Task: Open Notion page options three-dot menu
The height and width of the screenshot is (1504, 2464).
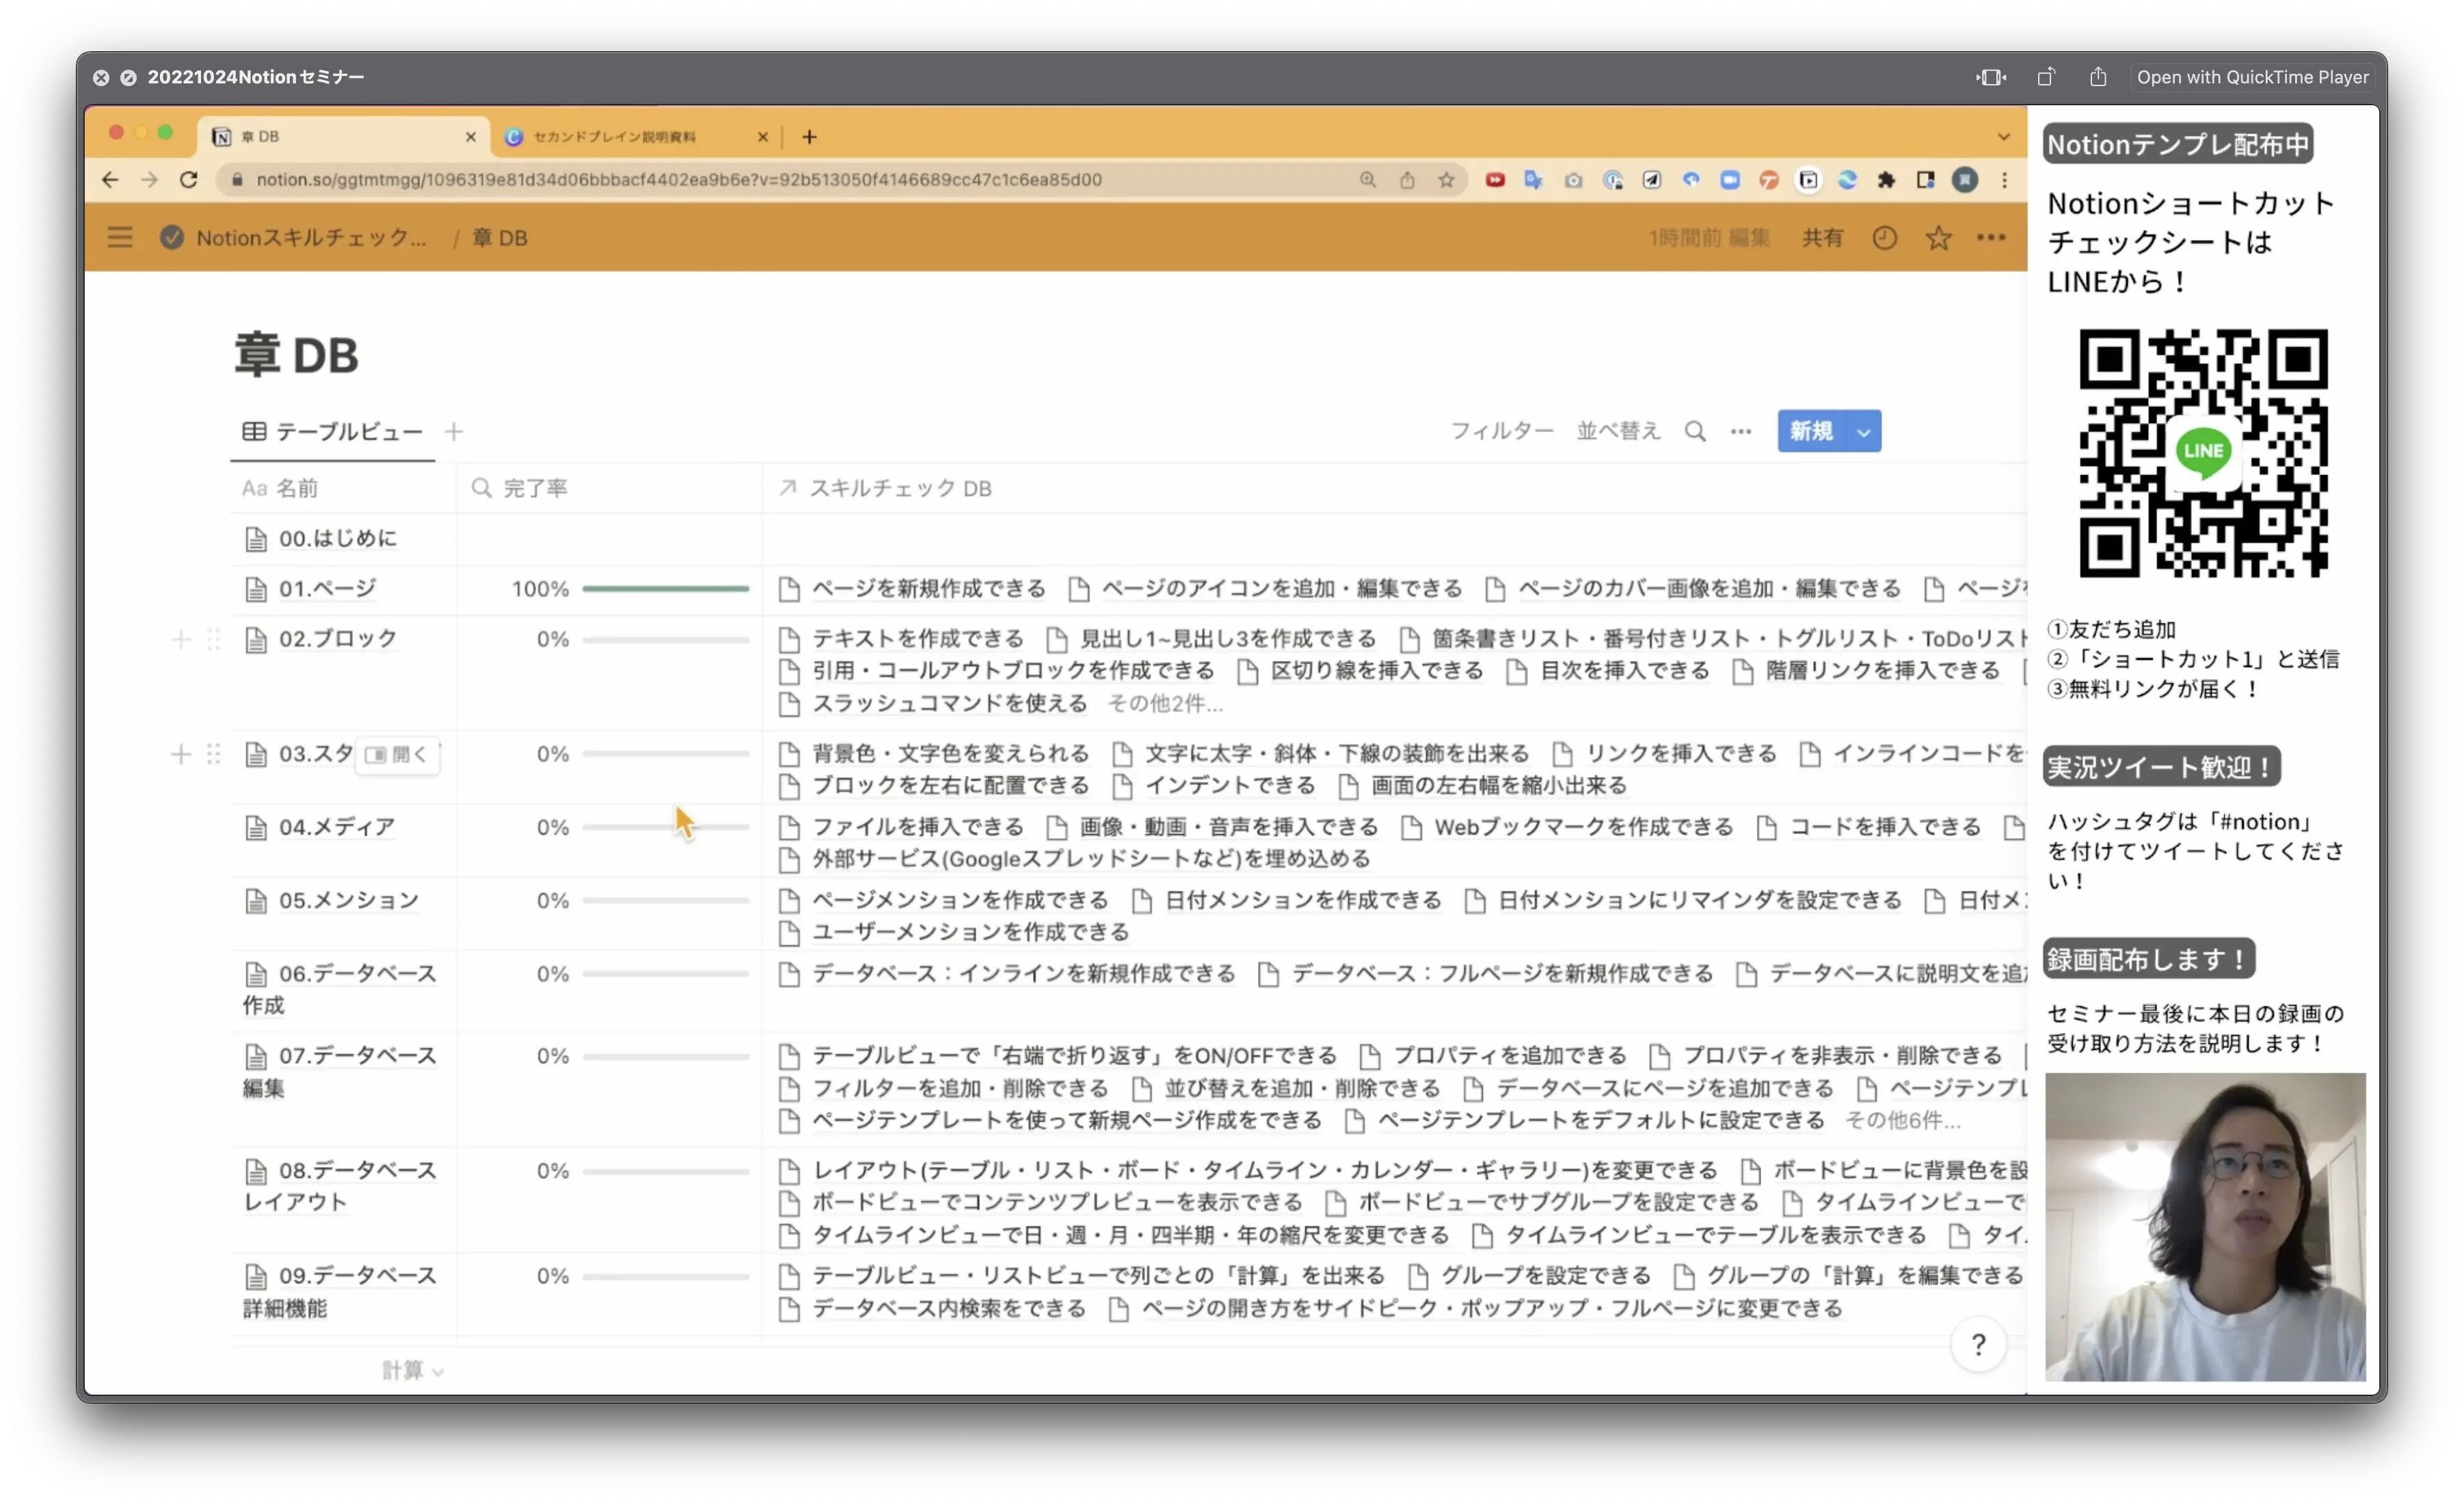Action: (1991, 238)
